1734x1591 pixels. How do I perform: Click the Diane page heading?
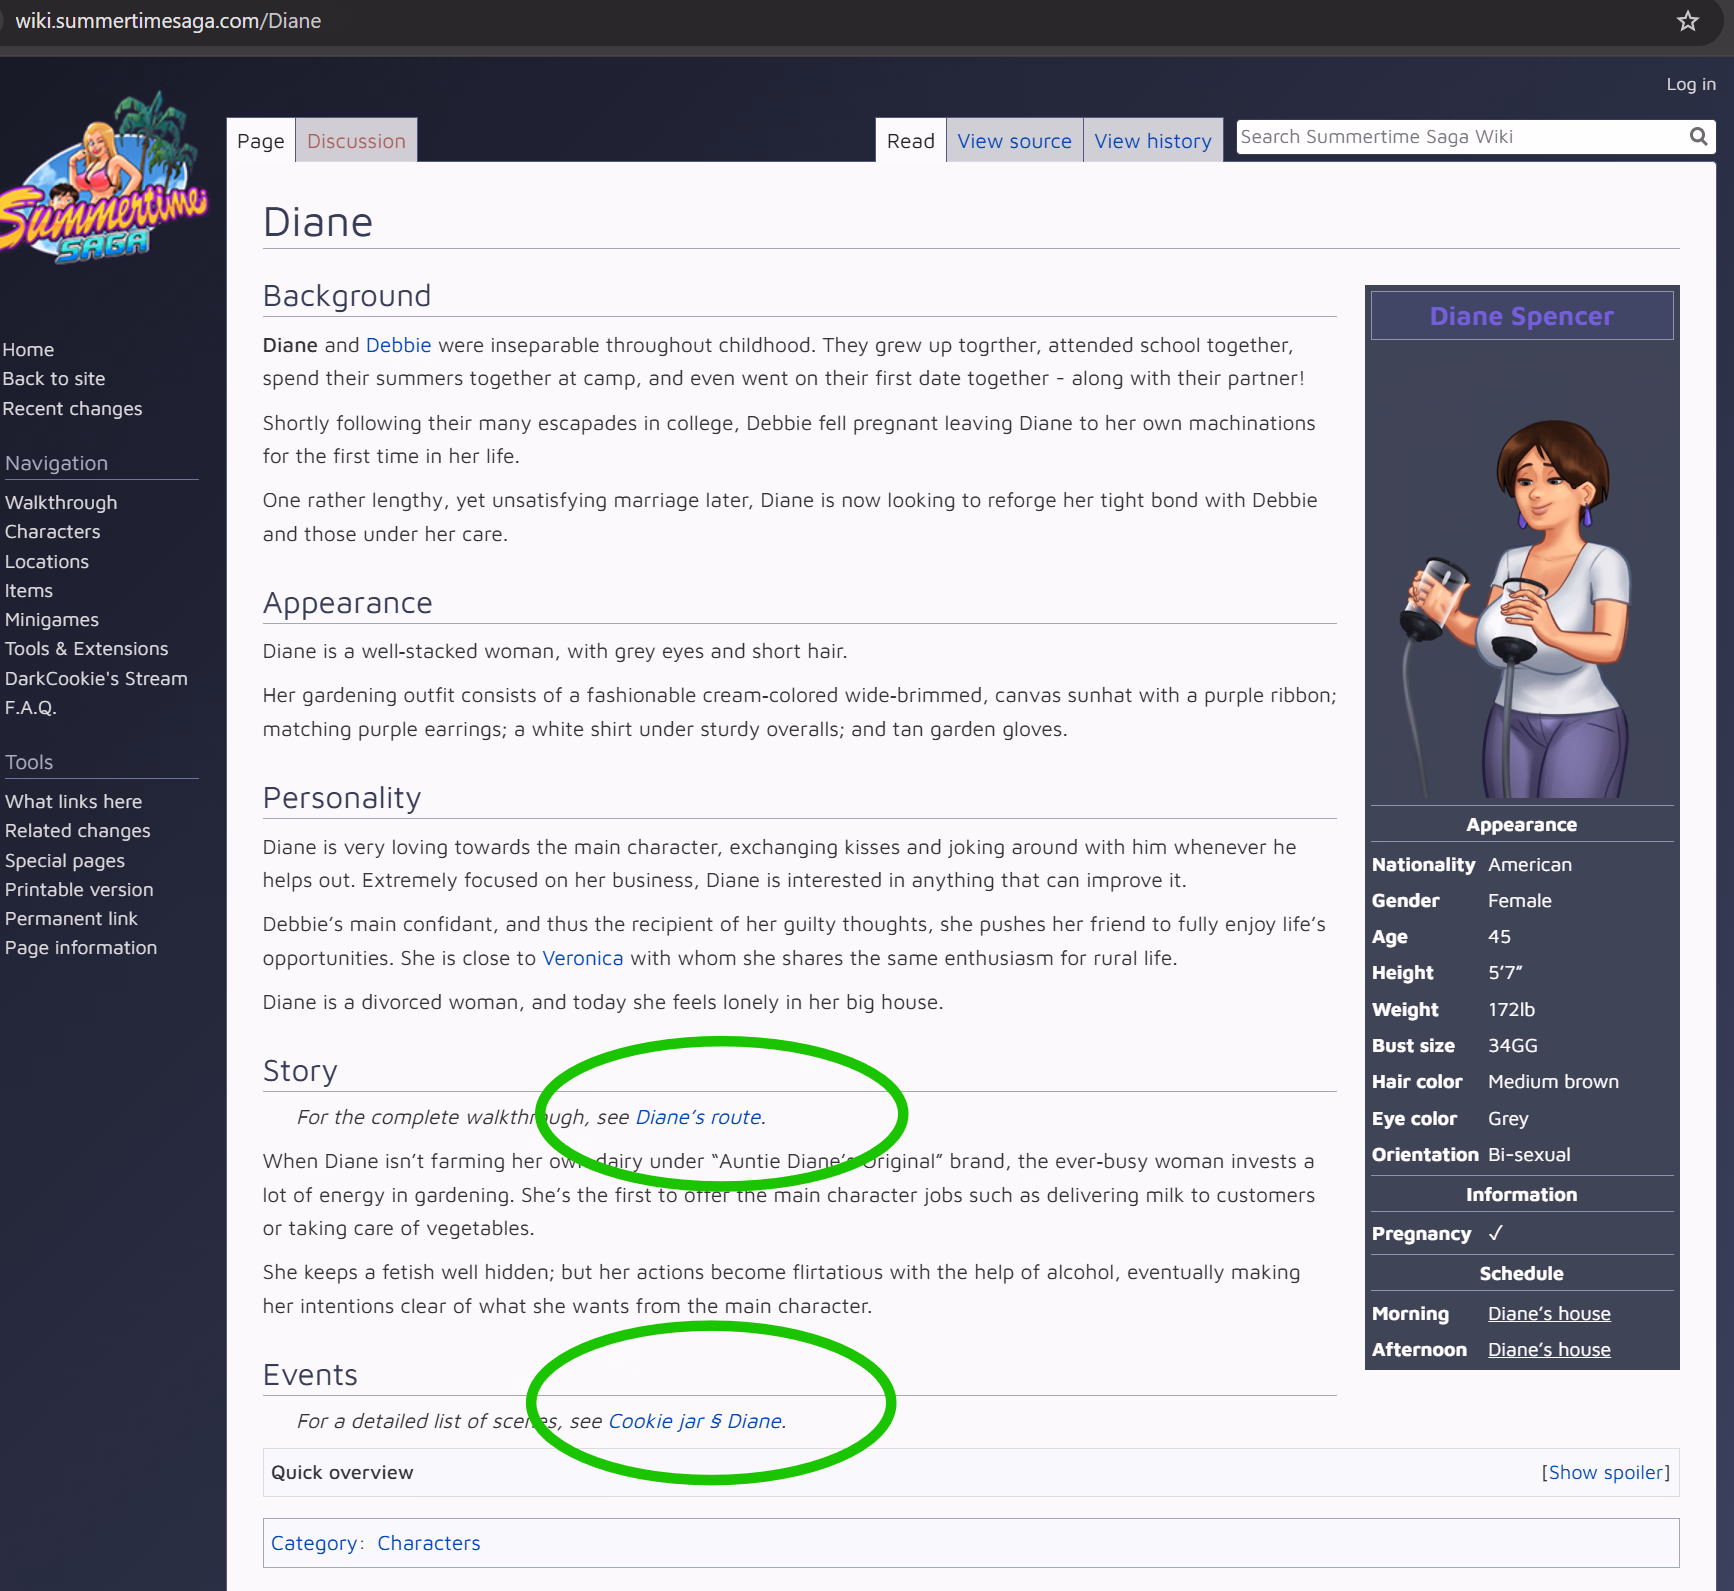pos(318,222)
